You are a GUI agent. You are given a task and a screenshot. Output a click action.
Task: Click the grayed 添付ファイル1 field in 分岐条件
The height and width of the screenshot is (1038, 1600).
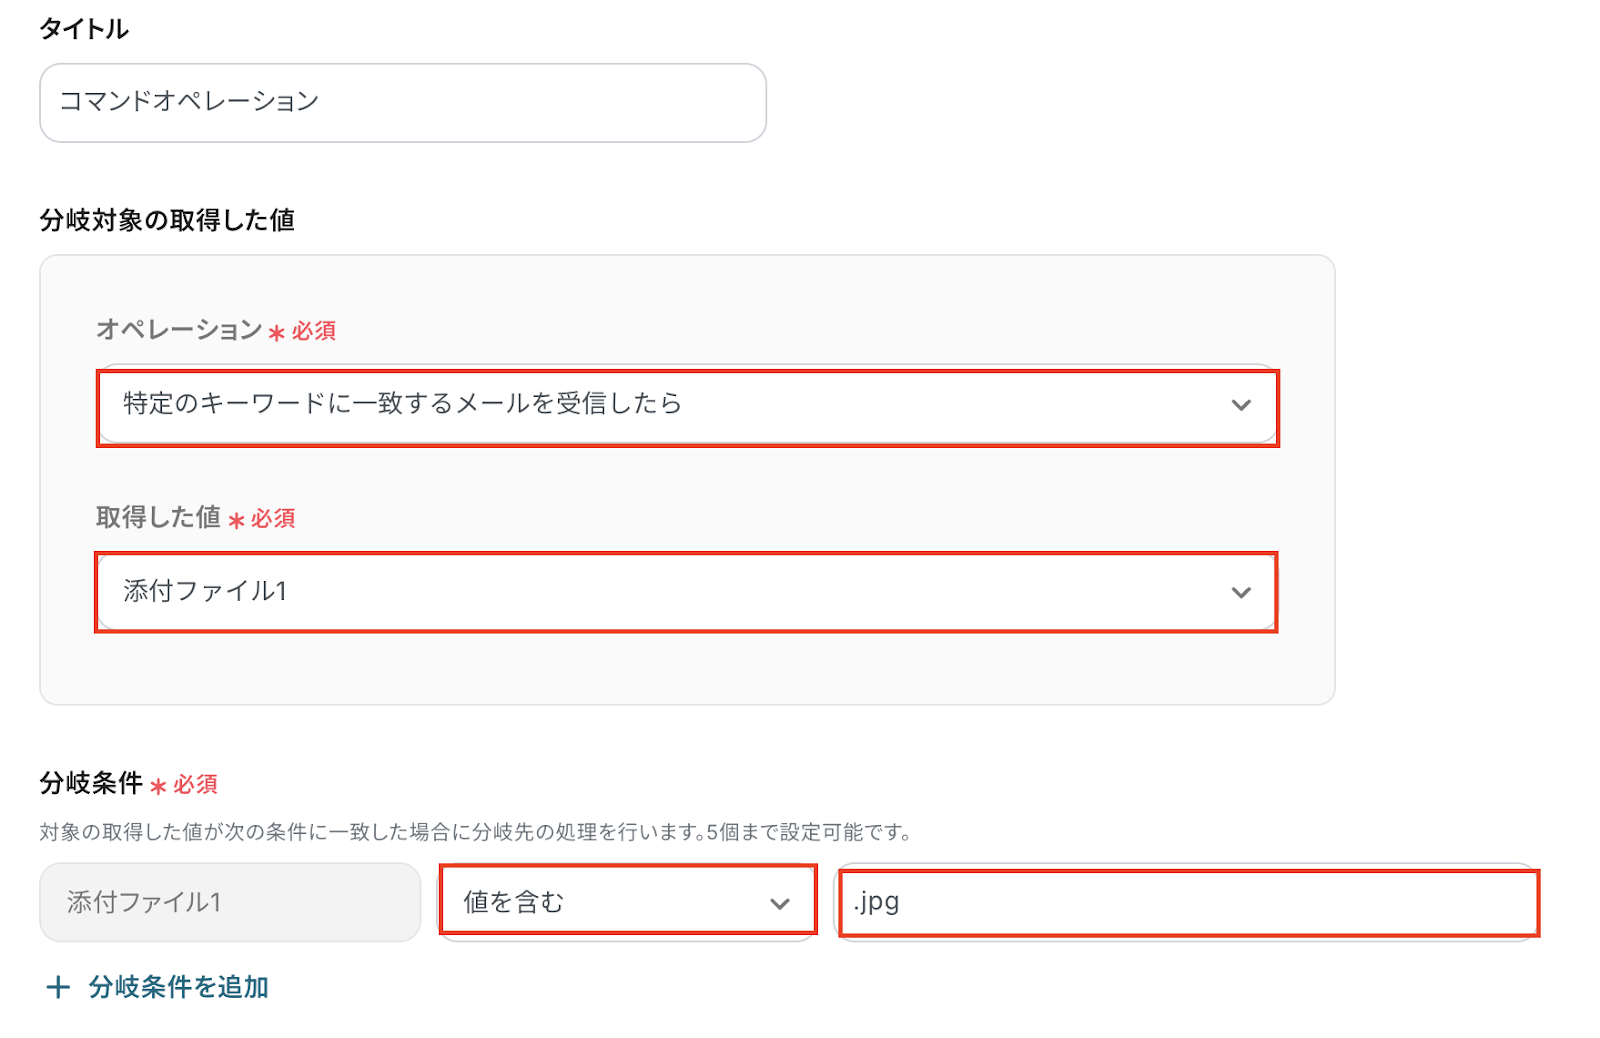(229, 902)
